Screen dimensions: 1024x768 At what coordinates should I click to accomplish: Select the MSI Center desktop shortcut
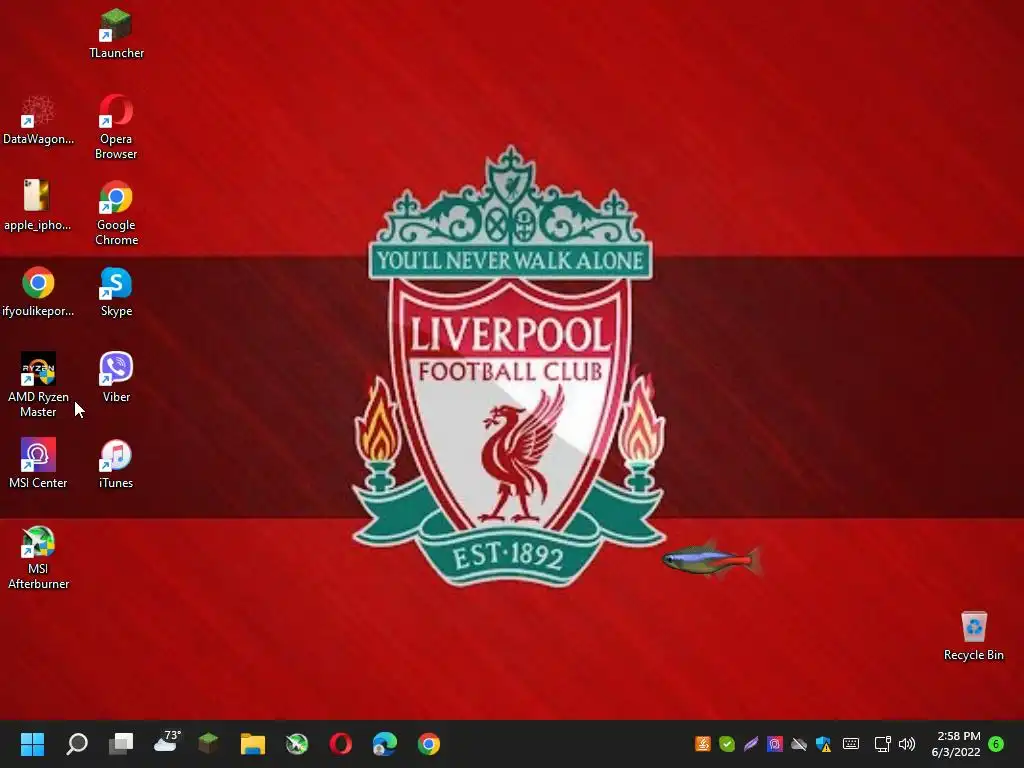click(38, 464)
